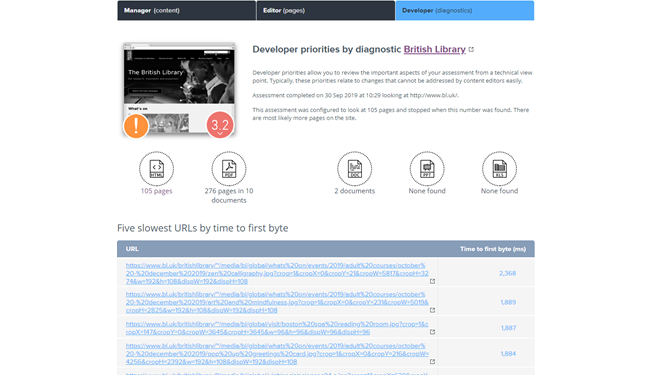
Task: Click the Time to first byte column header
Action: [x=493, y=249]
